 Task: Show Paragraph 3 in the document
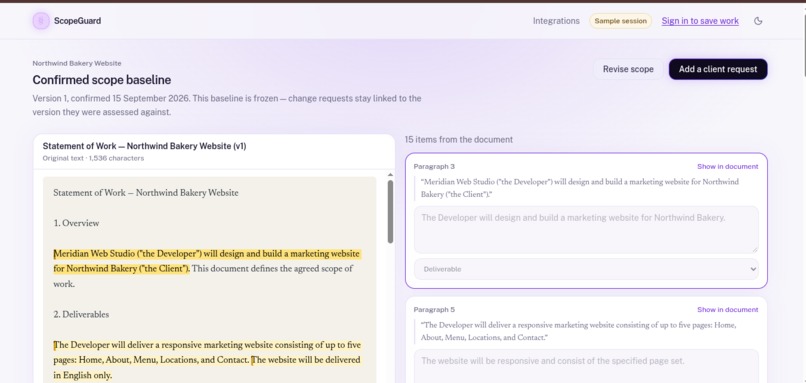[727, 167]
